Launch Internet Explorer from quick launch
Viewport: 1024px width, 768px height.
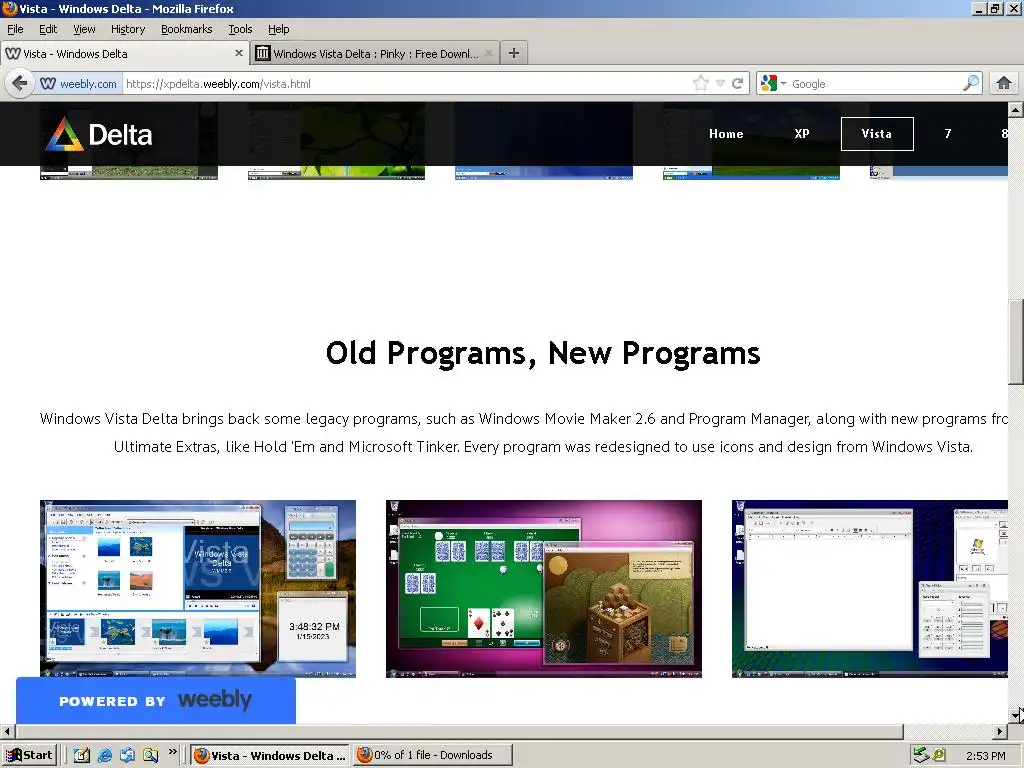(104, 755)
